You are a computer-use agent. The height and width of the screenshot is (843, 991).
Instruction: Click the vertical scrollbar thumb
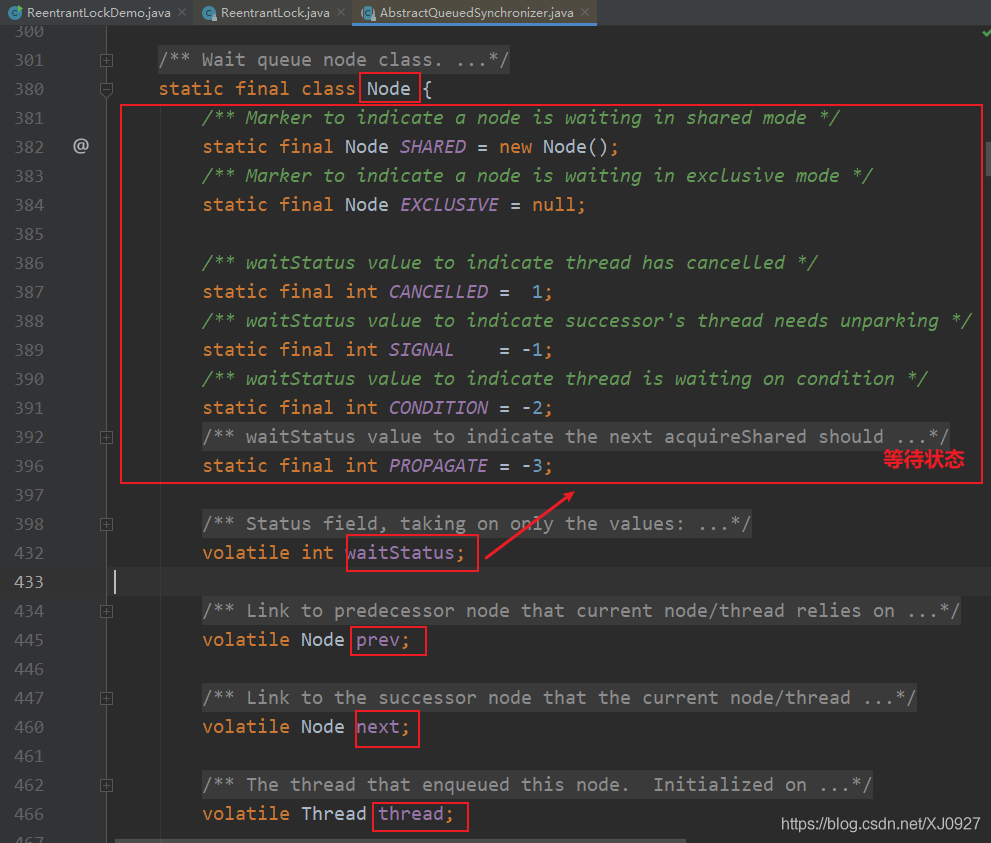[987, 159]
